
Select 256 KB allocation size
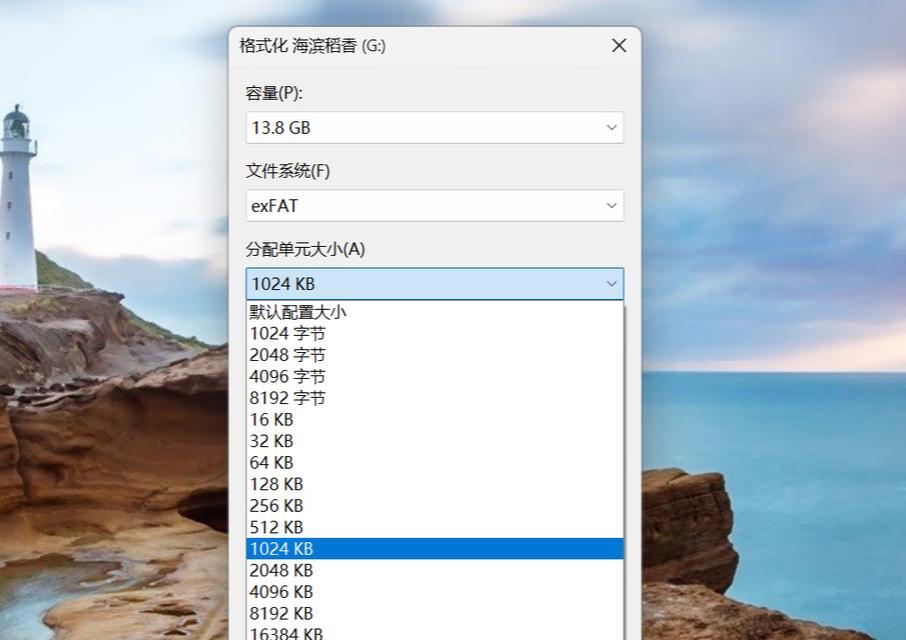click(x=435, y=506)
